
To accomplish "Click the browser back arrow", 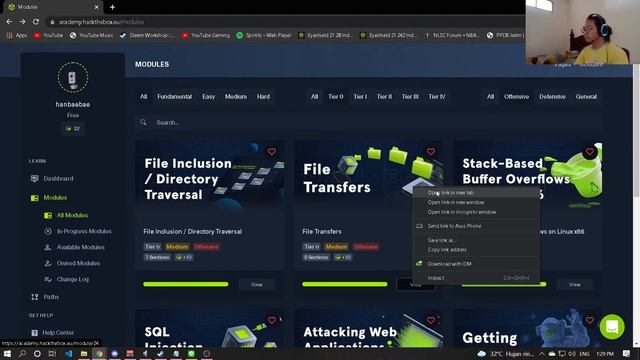I will click(x=9, y=22).
